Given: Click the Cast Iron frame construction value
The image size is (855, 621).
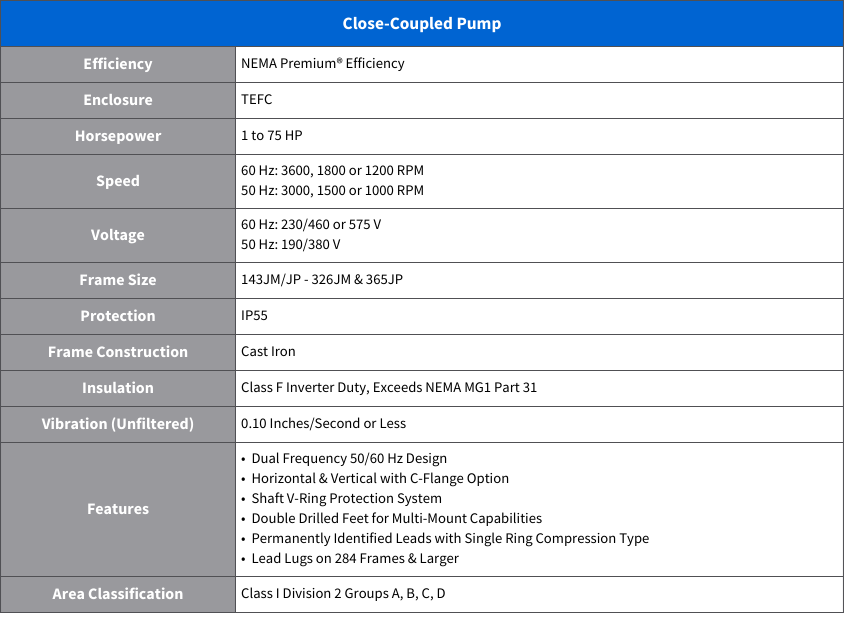Looking at the screenshot, I should (268, 352).
